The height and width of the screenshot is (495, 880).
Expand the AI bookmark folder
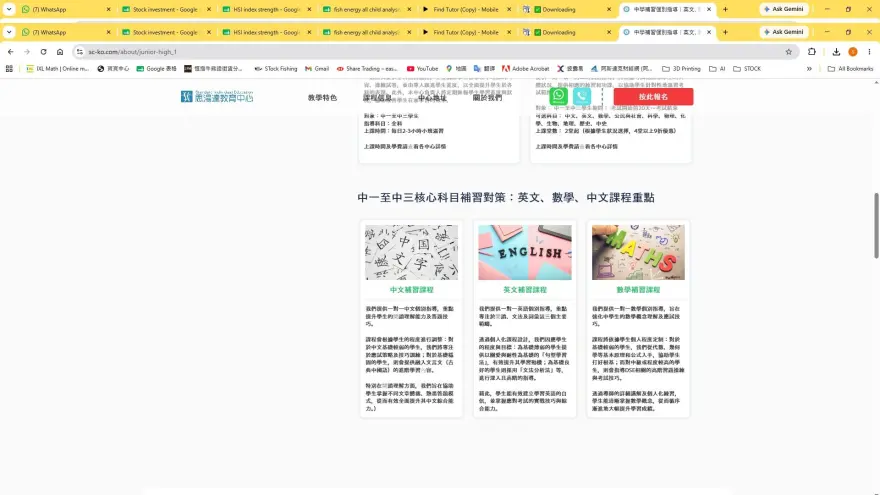tap(717, 68)
